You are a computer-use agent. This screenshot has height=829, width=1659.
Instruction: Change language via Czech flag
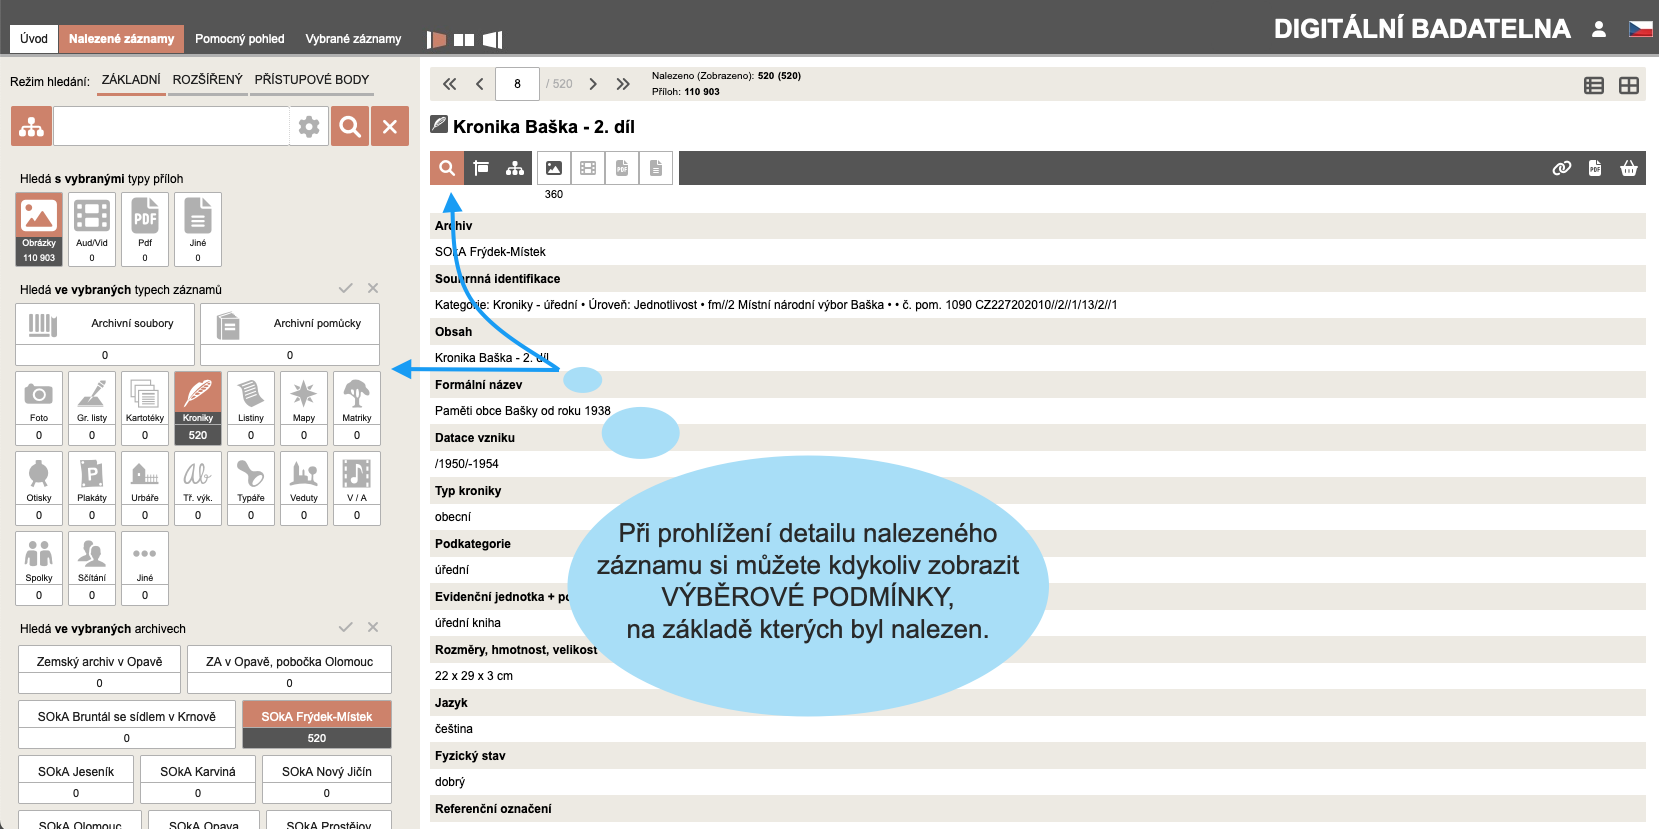[1641, 29]
